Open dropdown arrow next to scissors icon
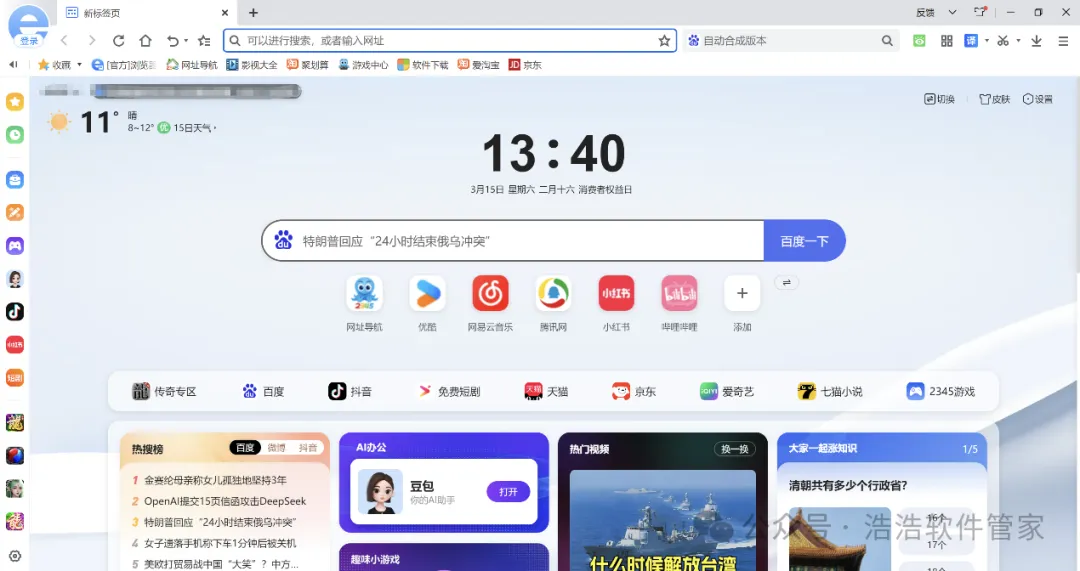The image size is (1080, 571). click(1018, 41)
